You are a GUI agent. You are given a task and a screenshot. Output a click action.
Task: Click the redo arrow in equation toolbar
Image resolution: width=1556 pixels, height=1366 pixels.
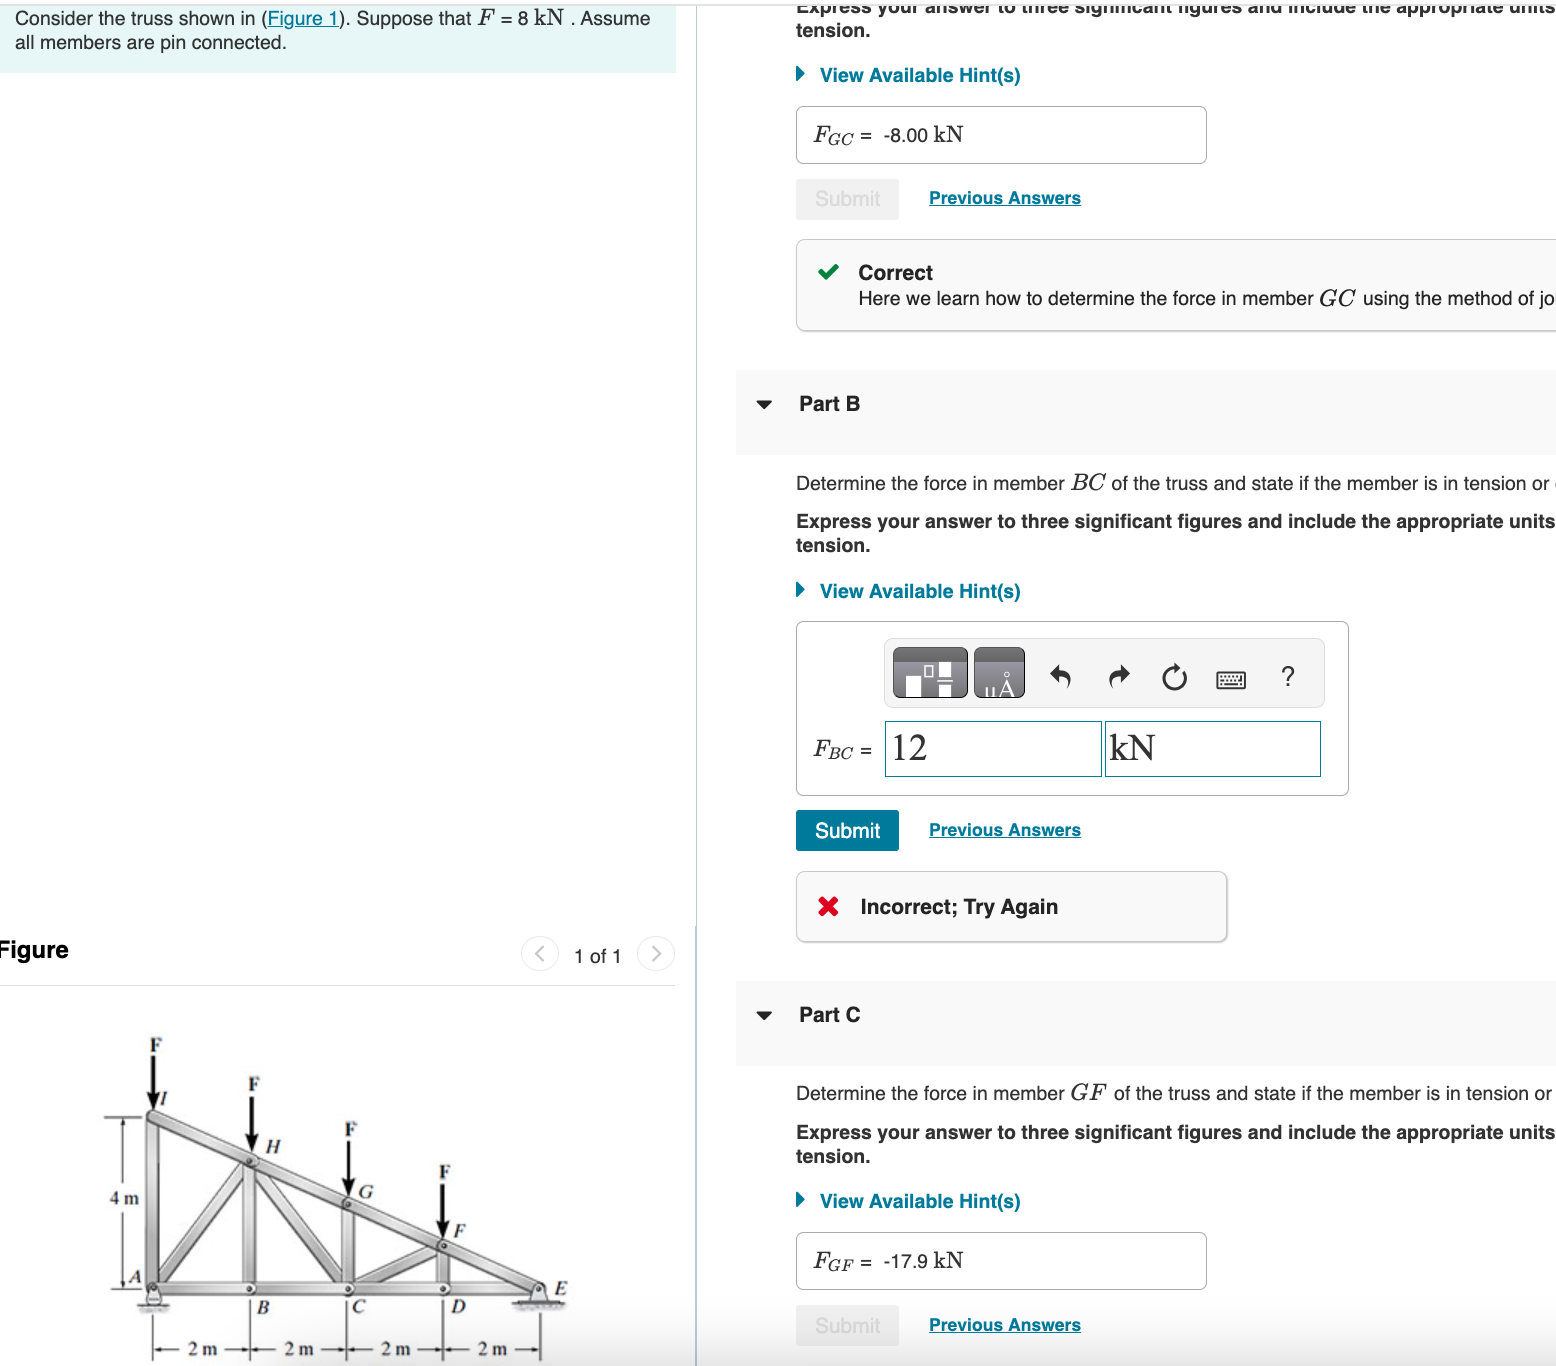(1118, 676)
